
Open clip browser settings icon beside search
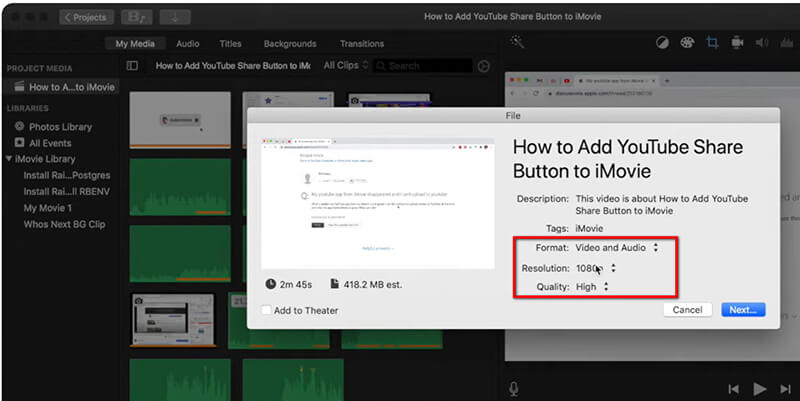point(484,66)
